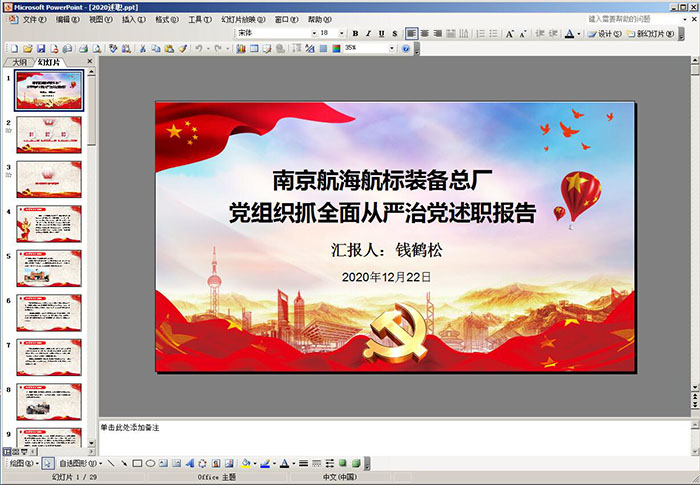Copy the selection using the copy icon
The image size is (700, 485).
click(x=156, y=49)
